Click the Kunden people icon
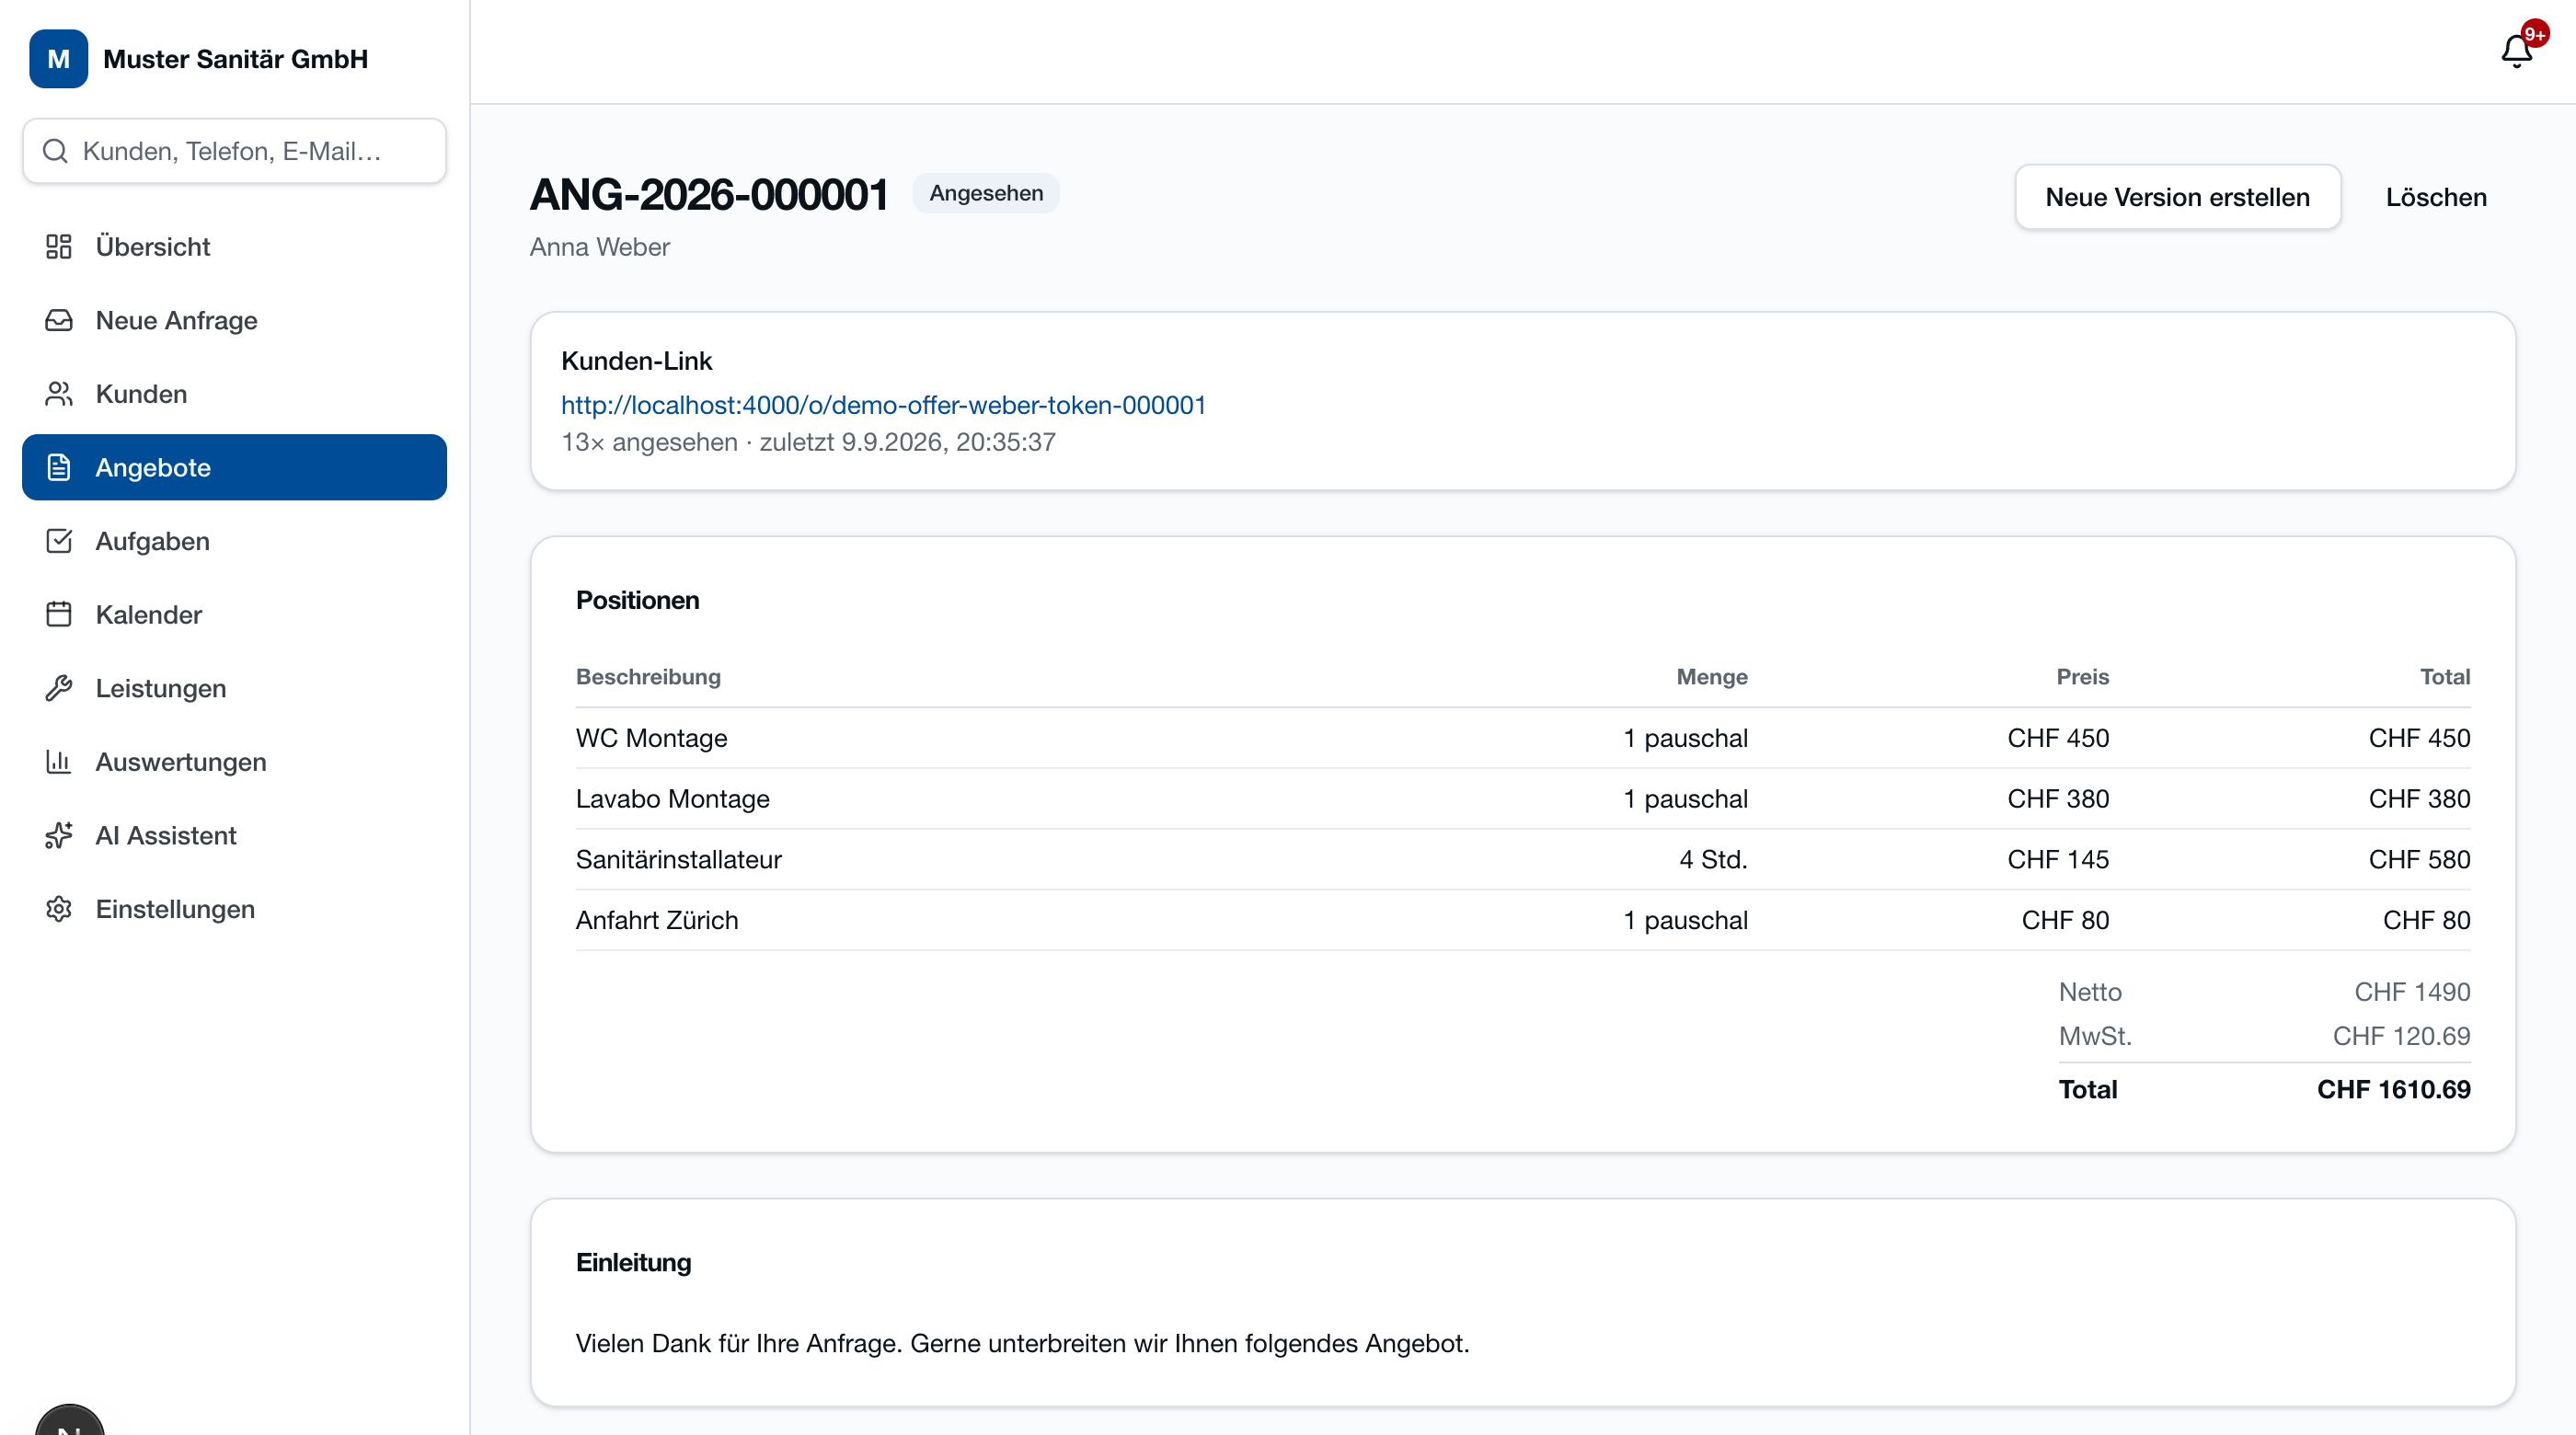 [x=59, y=394]
